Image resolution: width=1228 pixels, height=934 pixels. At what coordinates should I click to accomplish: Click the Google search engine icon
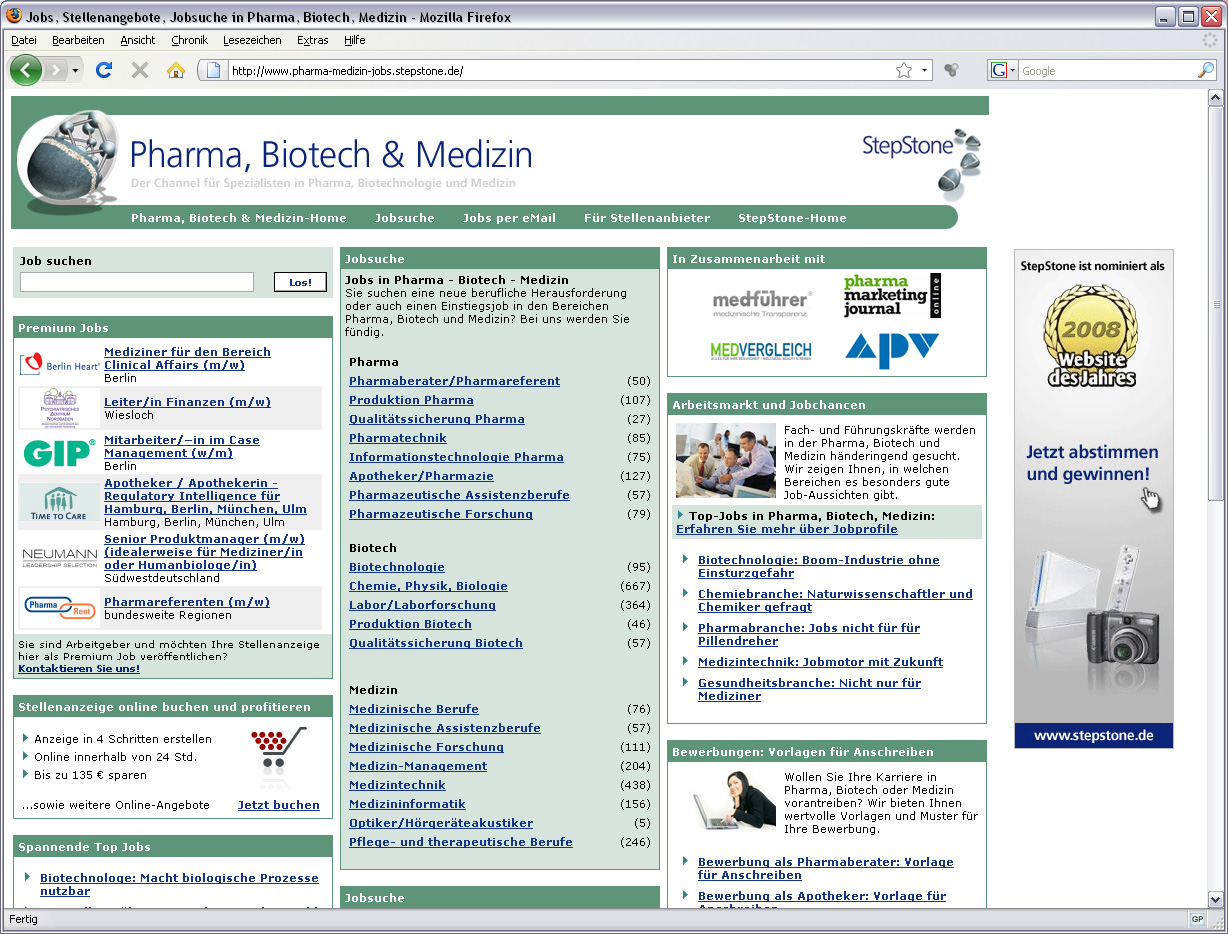(x=999, y=71)
